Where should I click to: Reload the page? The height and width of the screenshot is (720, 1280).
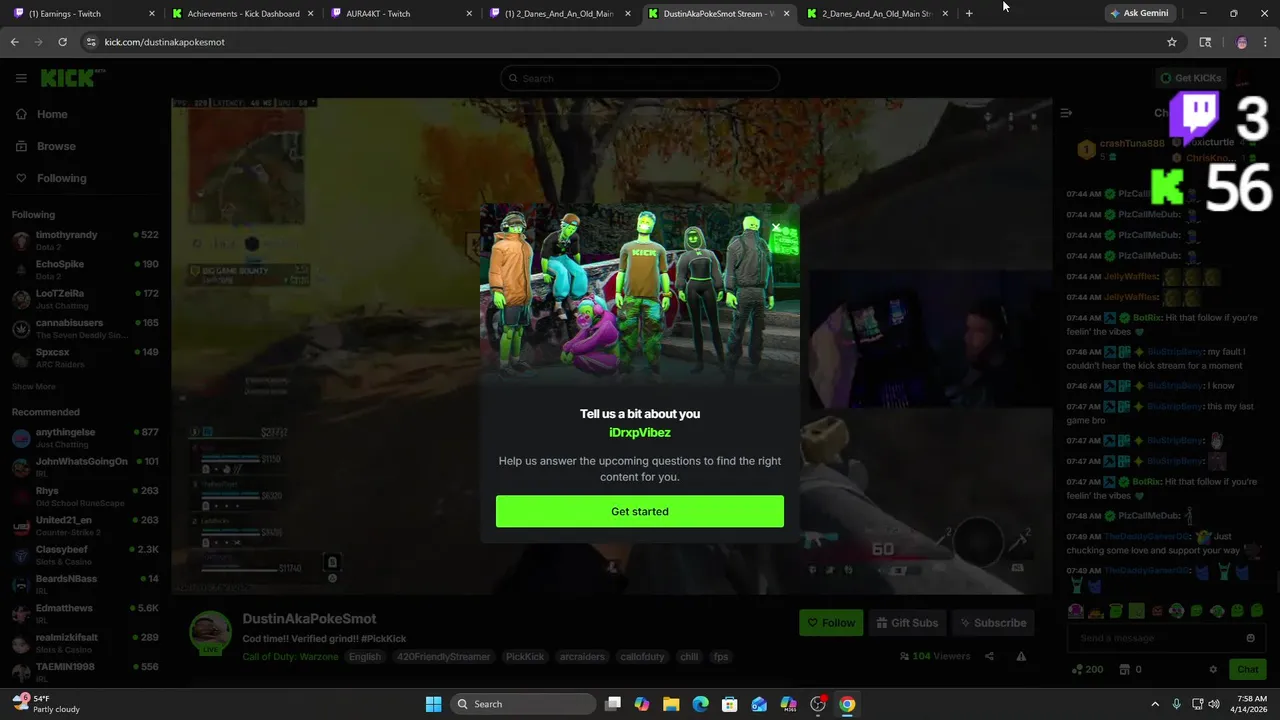pyautogui.click(x=62, y=42)
